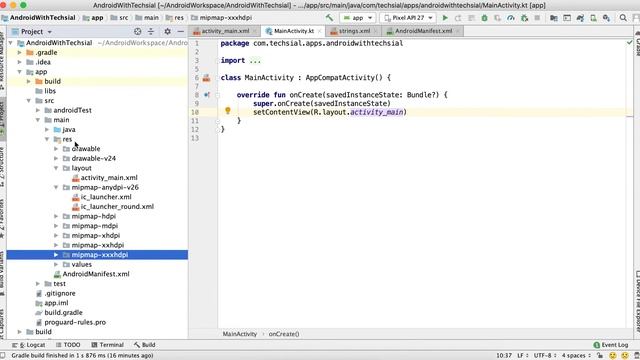Image resolution: width=640 pixels, height=360 pixels.
Task: Open the Logcat tool window
Action: pos(29,345)
